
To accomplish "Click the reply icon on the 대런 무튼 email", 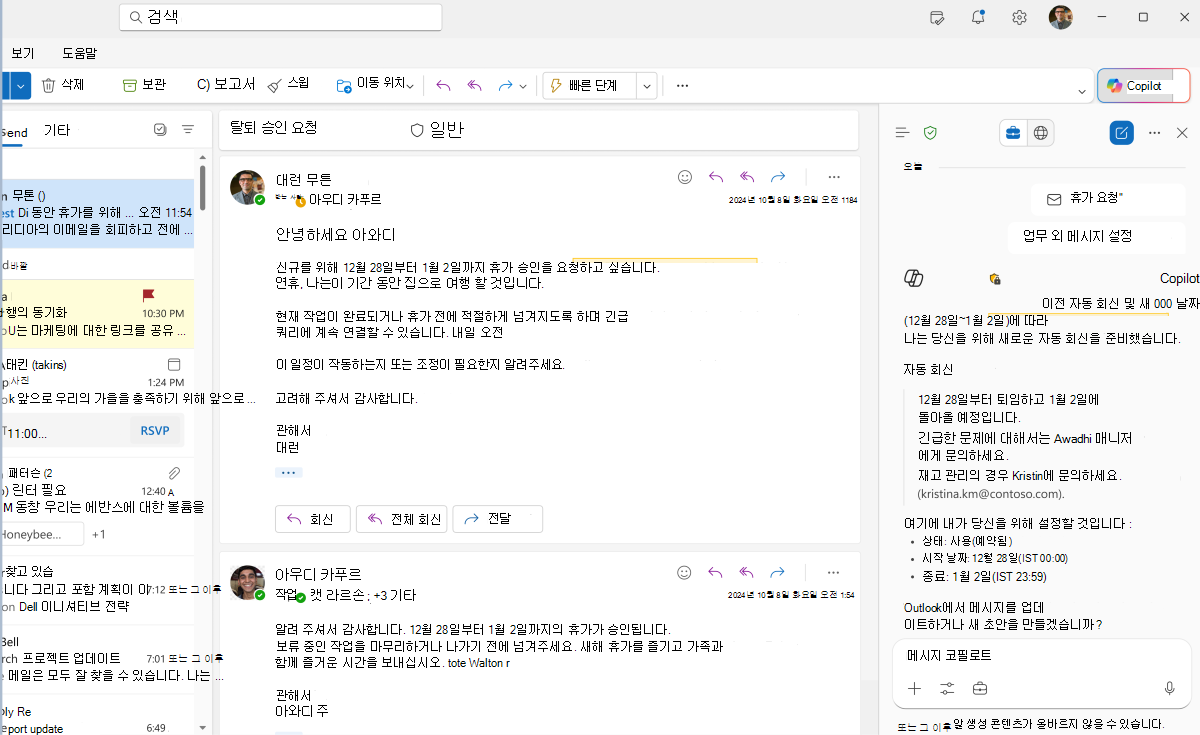I will (716, 176).
